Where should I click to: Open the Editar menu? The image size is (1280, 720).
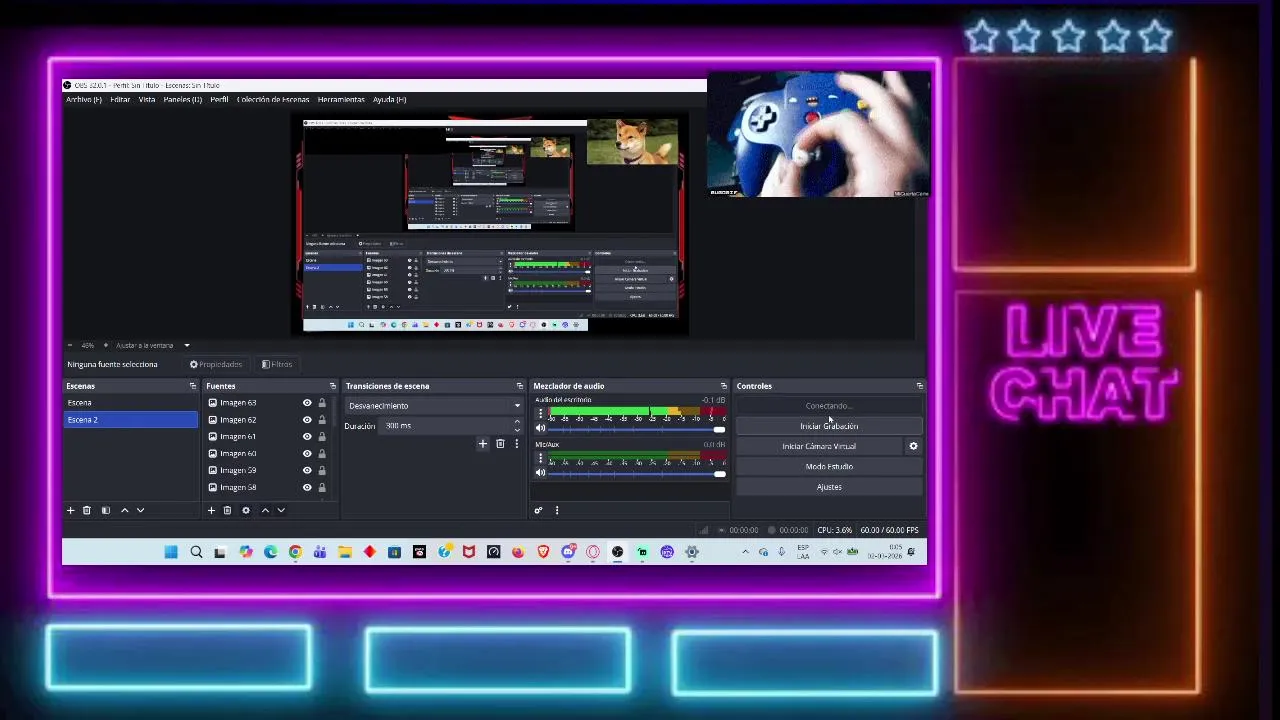click(120, 100)
